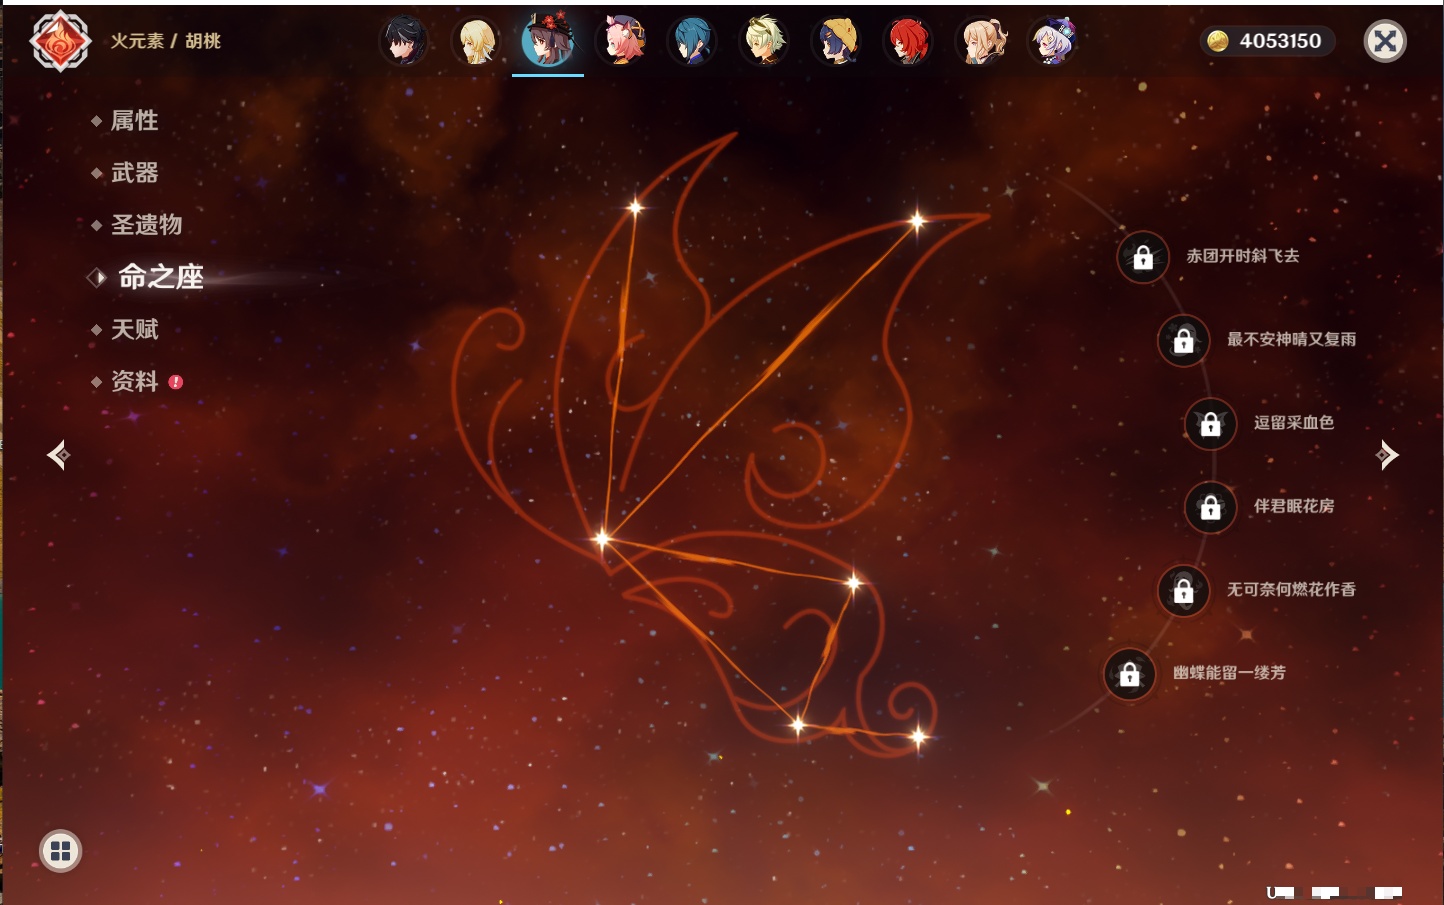Select the blonde ponytail Jean portrait
Image resolution: width=1444 pixels, height=905 pixels.
981,42
